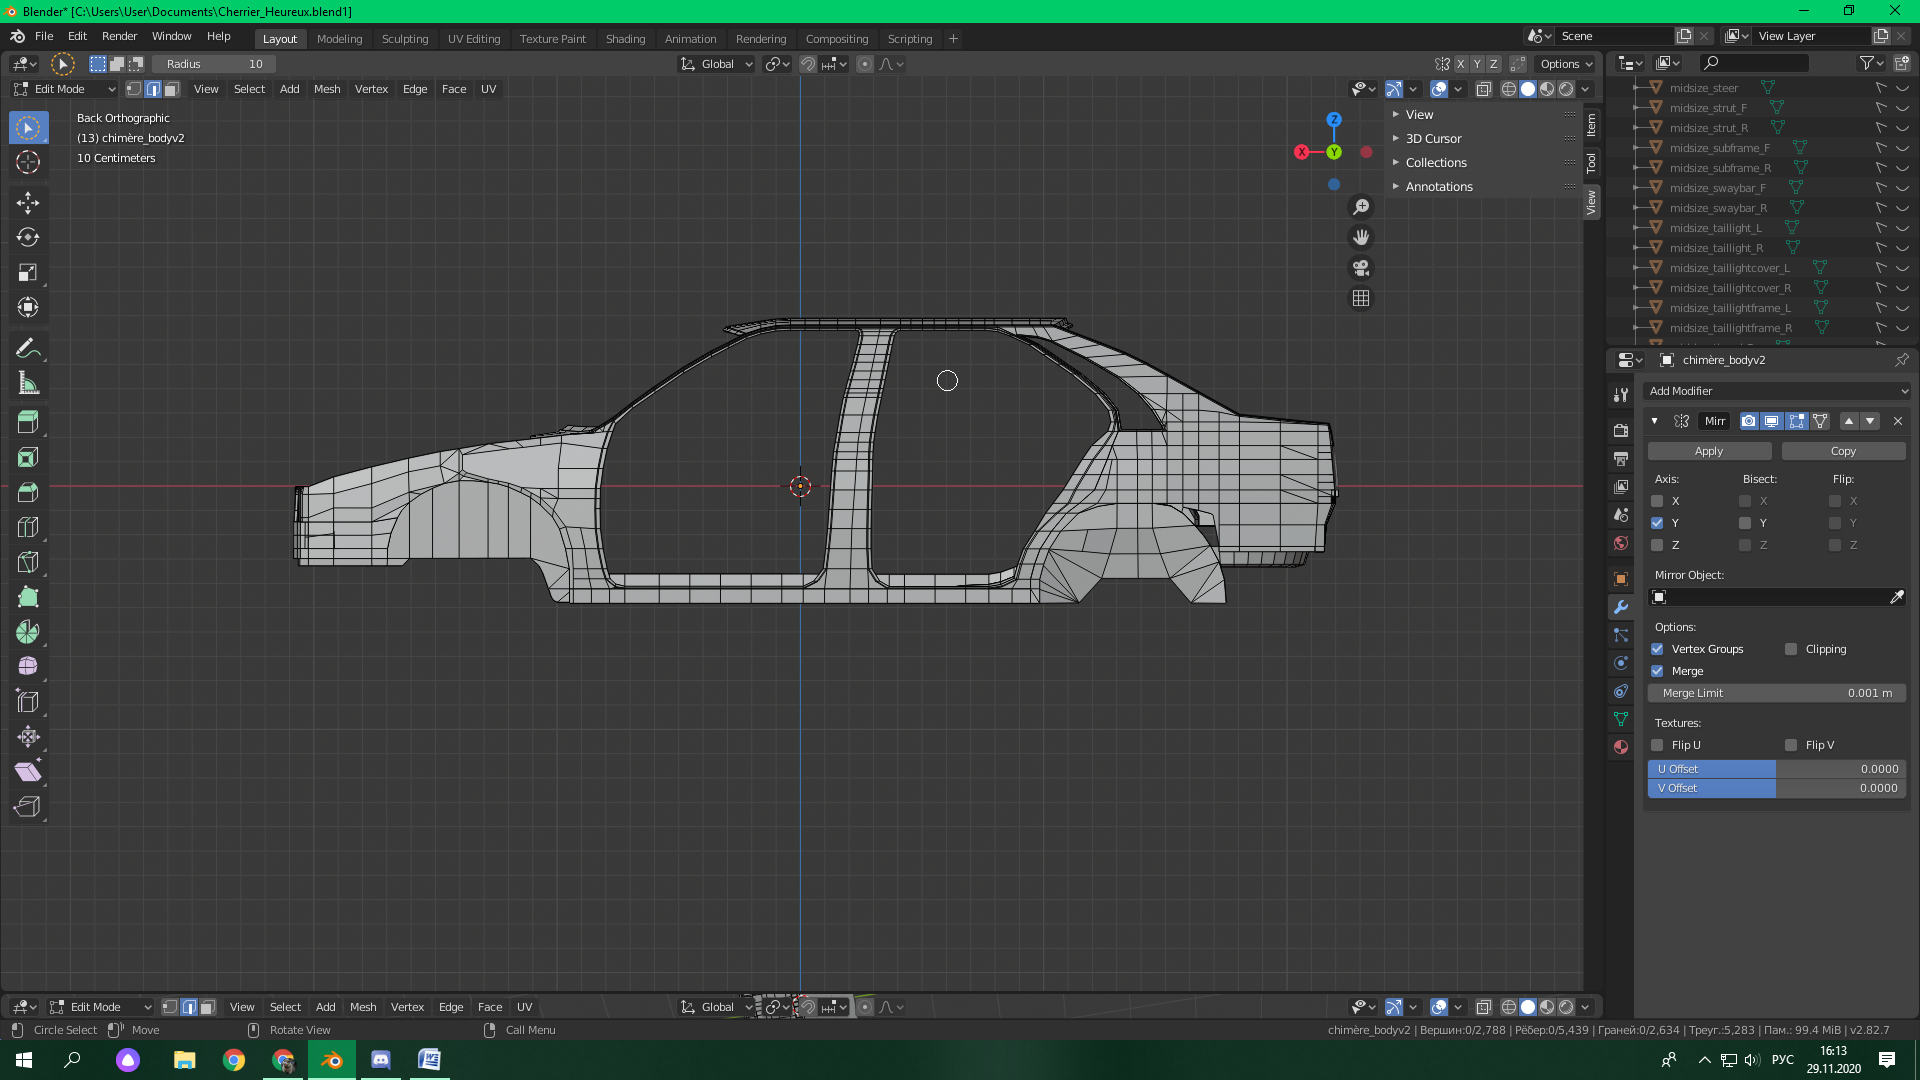Enable mirror axis X checkbox
1920x1080 pixels.
pos(1657,501)
